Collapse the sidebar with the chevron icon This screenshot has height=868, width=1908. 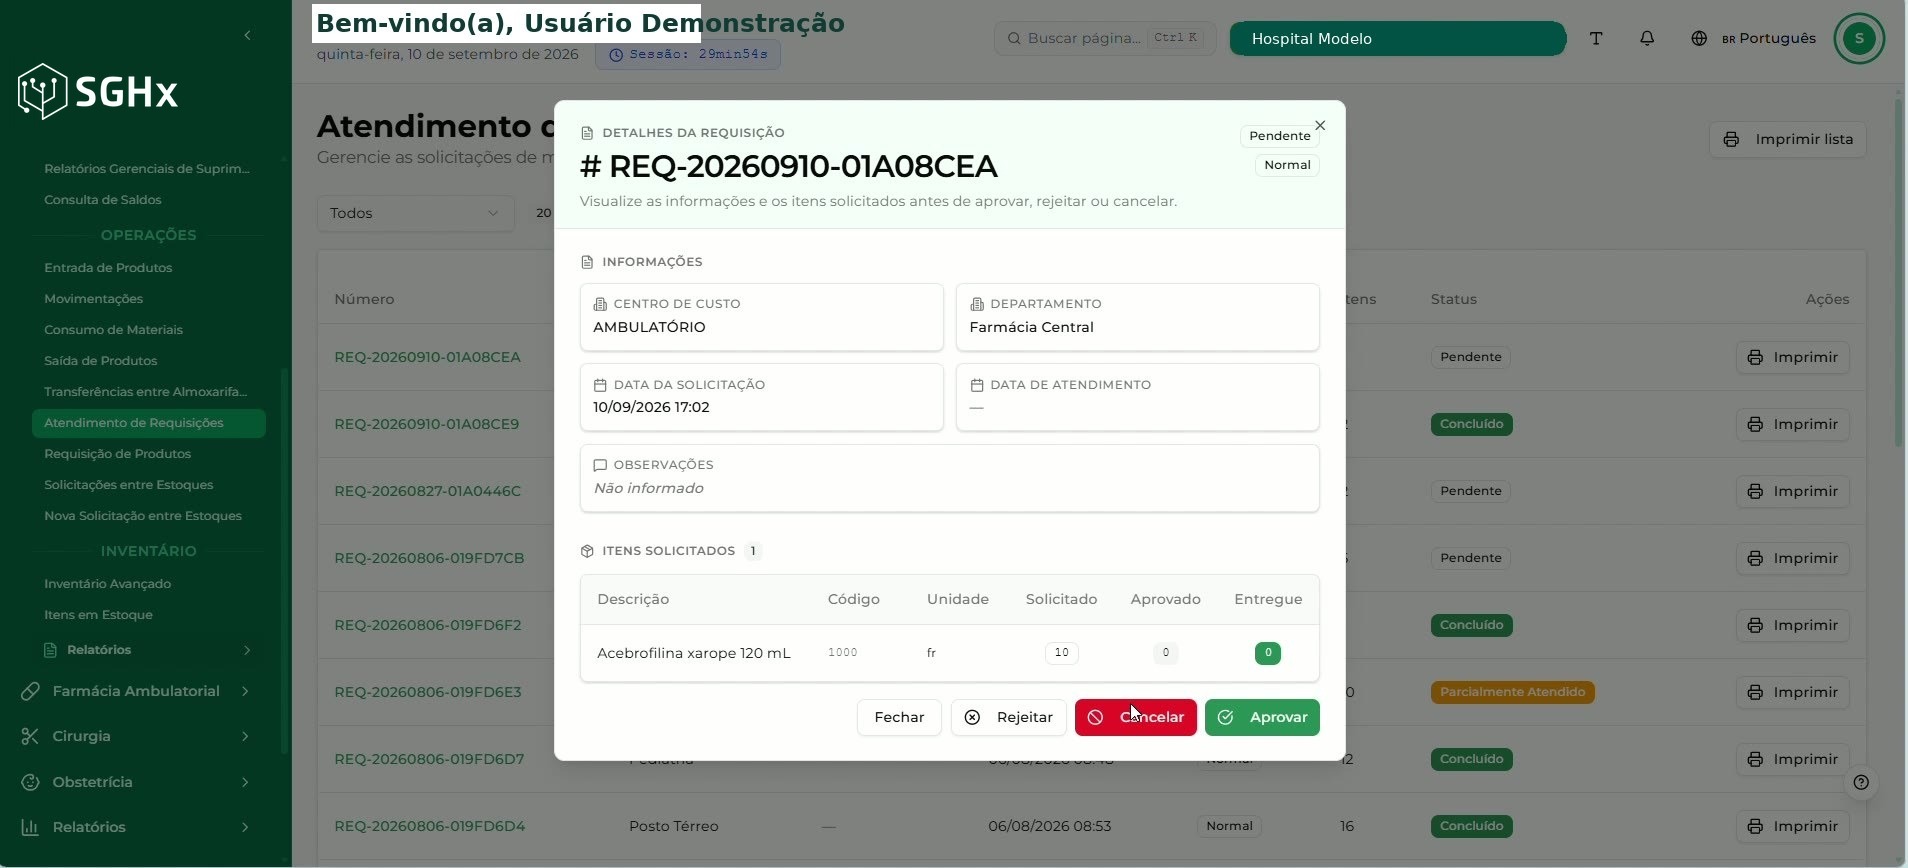tap(247, 36)
